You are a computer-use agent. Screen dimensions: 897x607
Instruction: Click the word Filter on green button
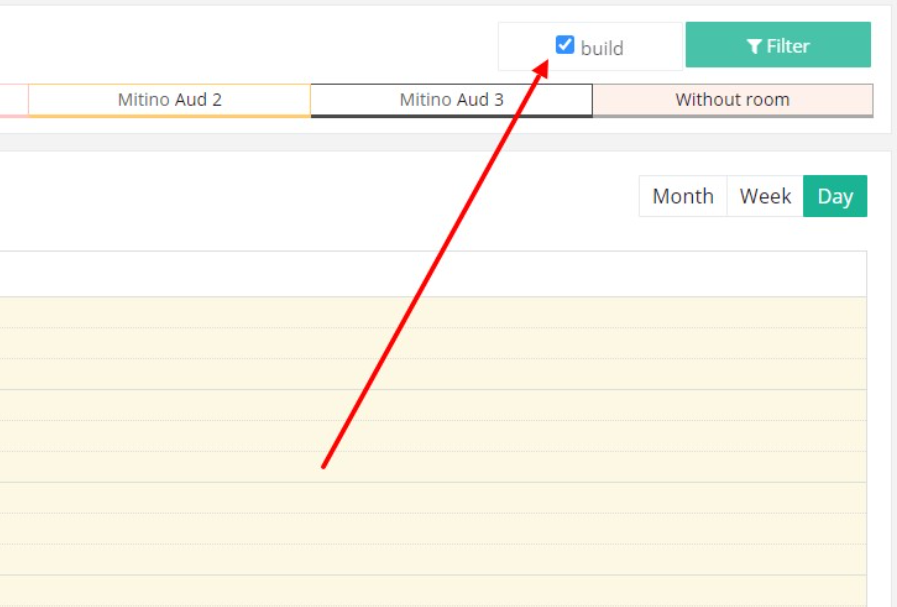coord(788,46)
